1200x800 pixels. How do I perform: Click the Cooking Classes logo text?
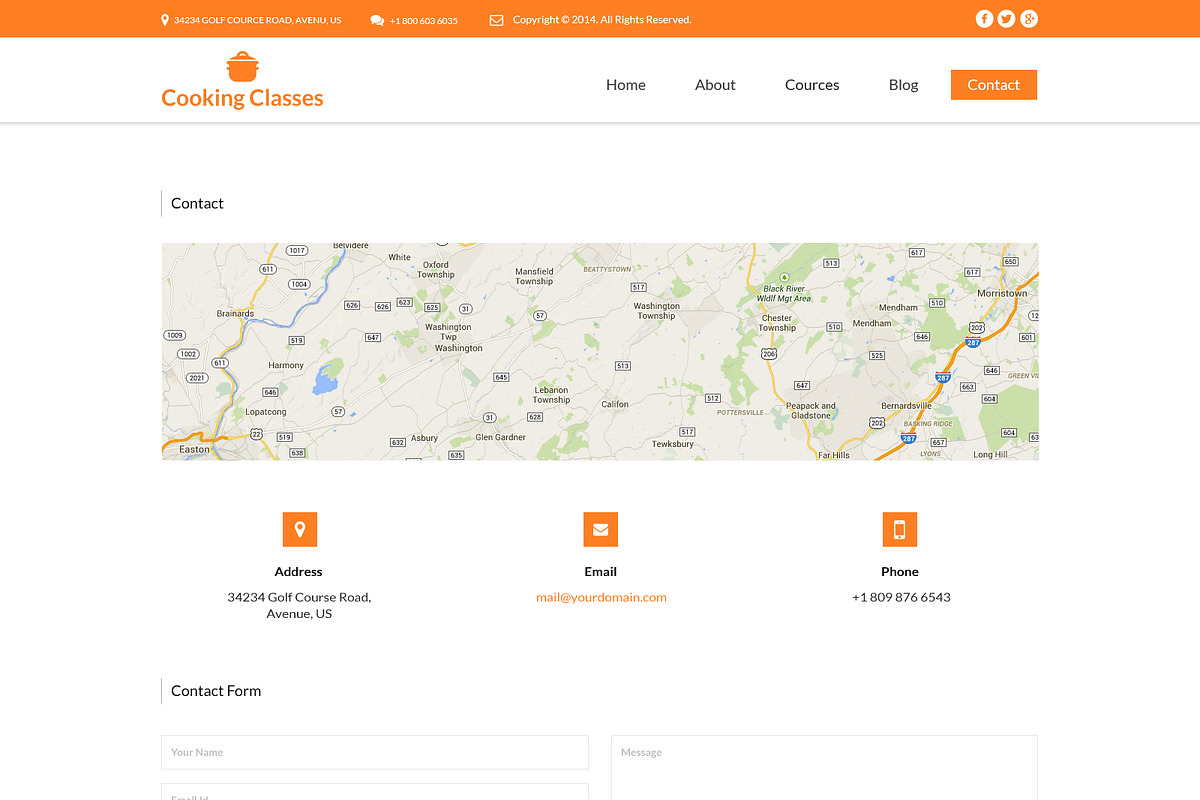[242, 98]
